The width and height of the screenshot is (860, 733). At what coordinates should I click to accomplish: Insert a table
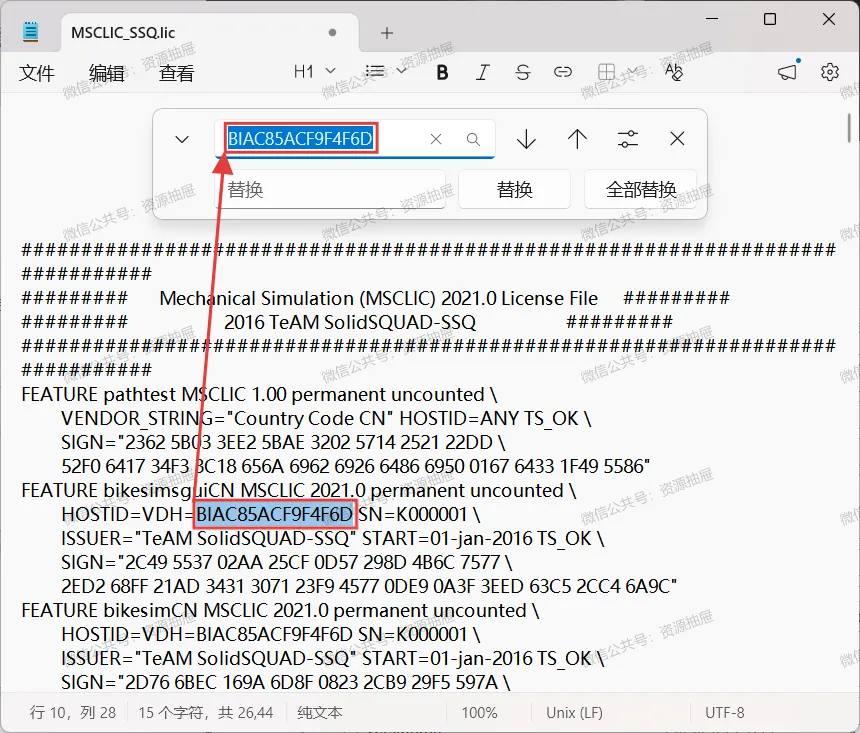point(606,72)
